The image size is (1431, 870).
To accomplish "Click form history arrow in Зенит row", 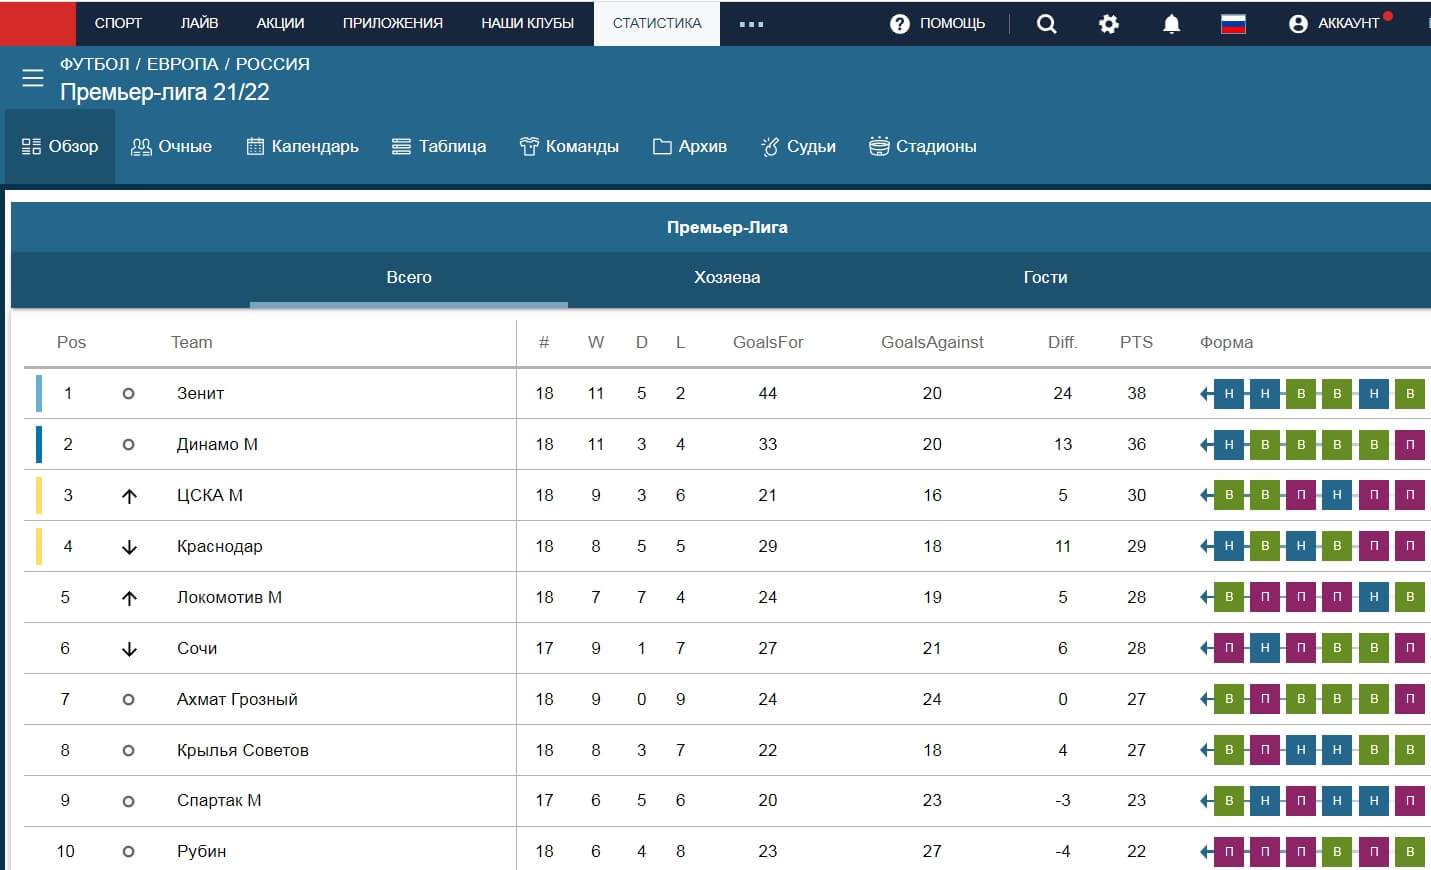I will (1206, 394).
